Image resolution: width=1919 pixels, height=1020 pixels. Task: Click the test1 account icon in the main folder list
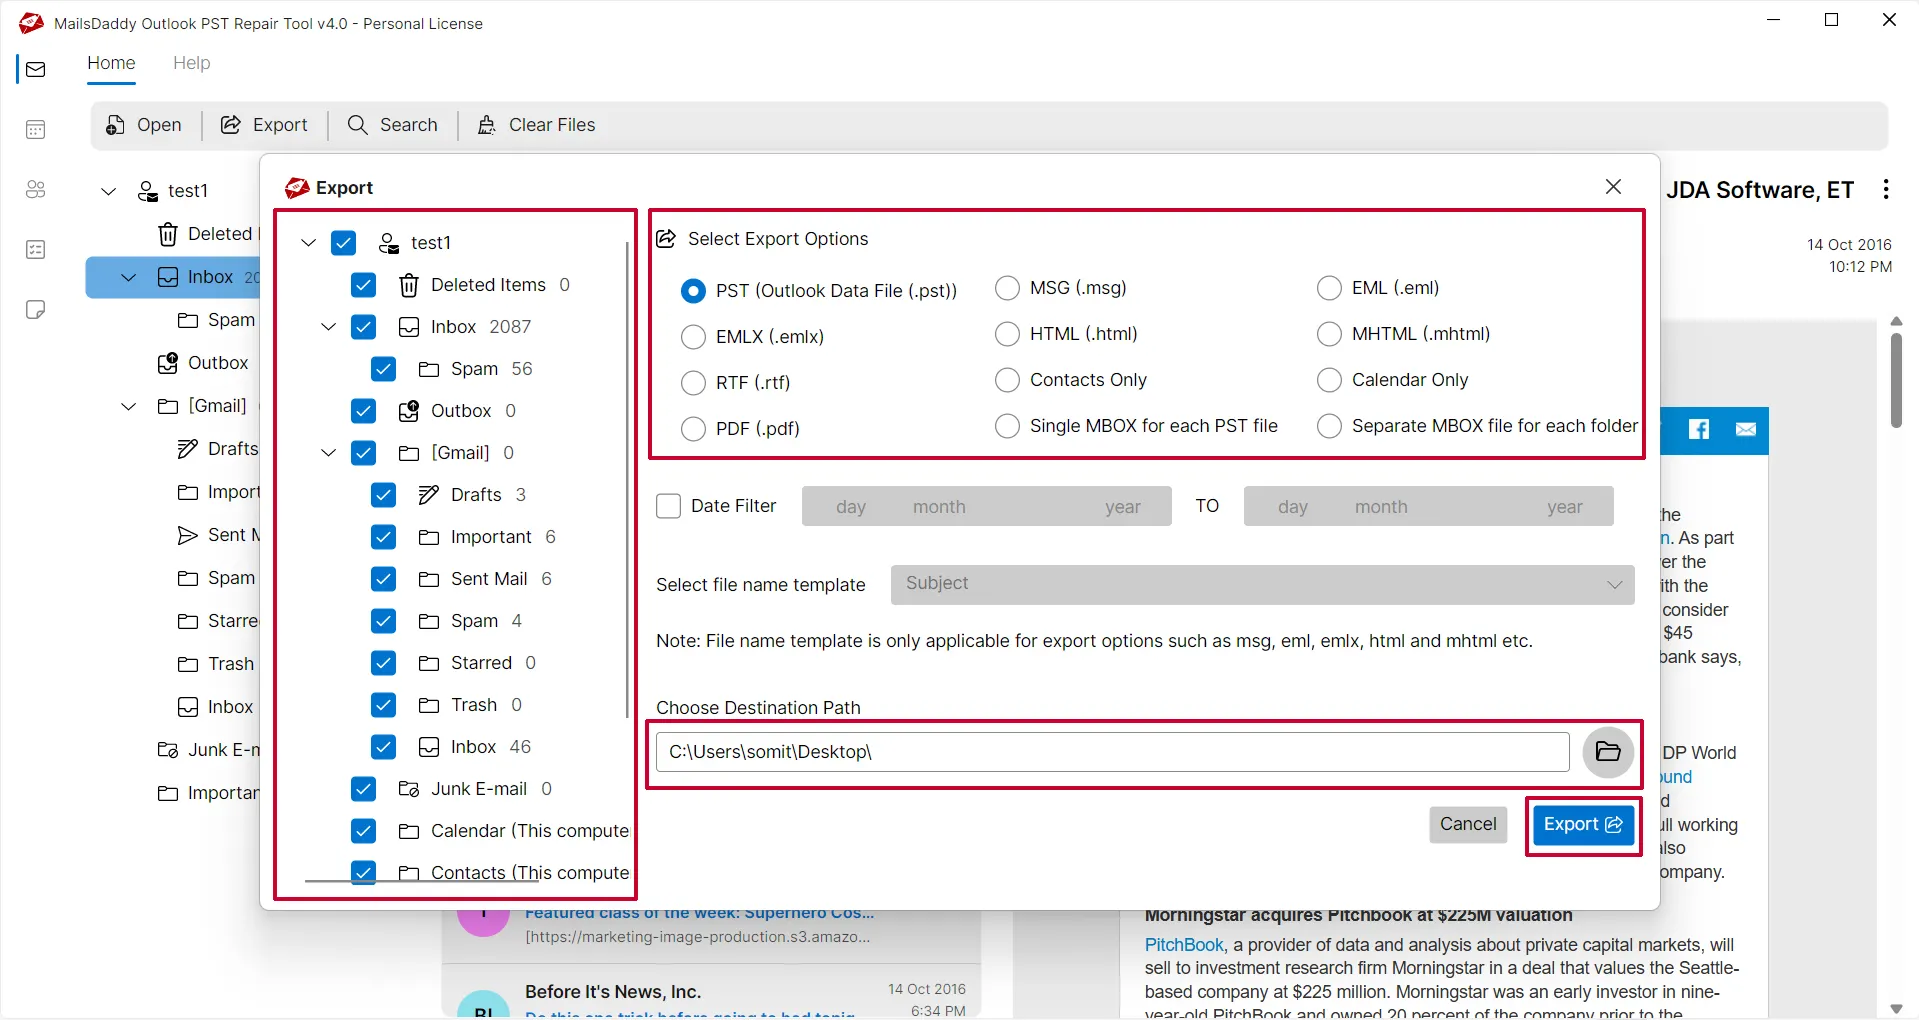pyautogui.click(x=148, y=191)
